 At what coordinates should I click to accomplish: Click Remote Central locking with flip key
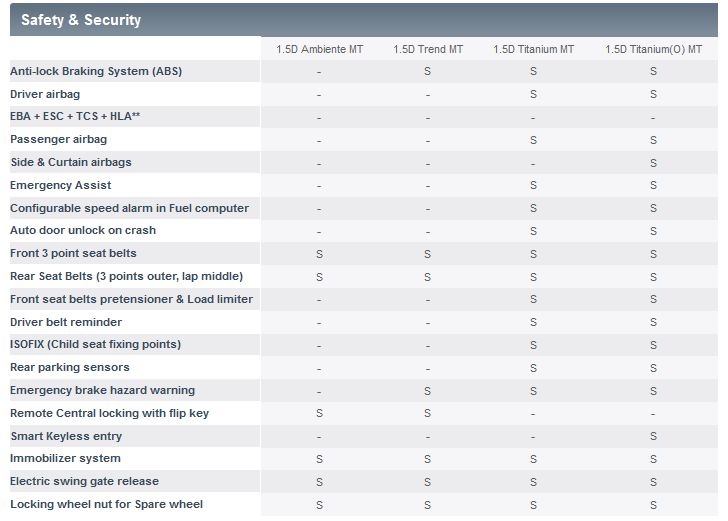(x=109, y=413)
